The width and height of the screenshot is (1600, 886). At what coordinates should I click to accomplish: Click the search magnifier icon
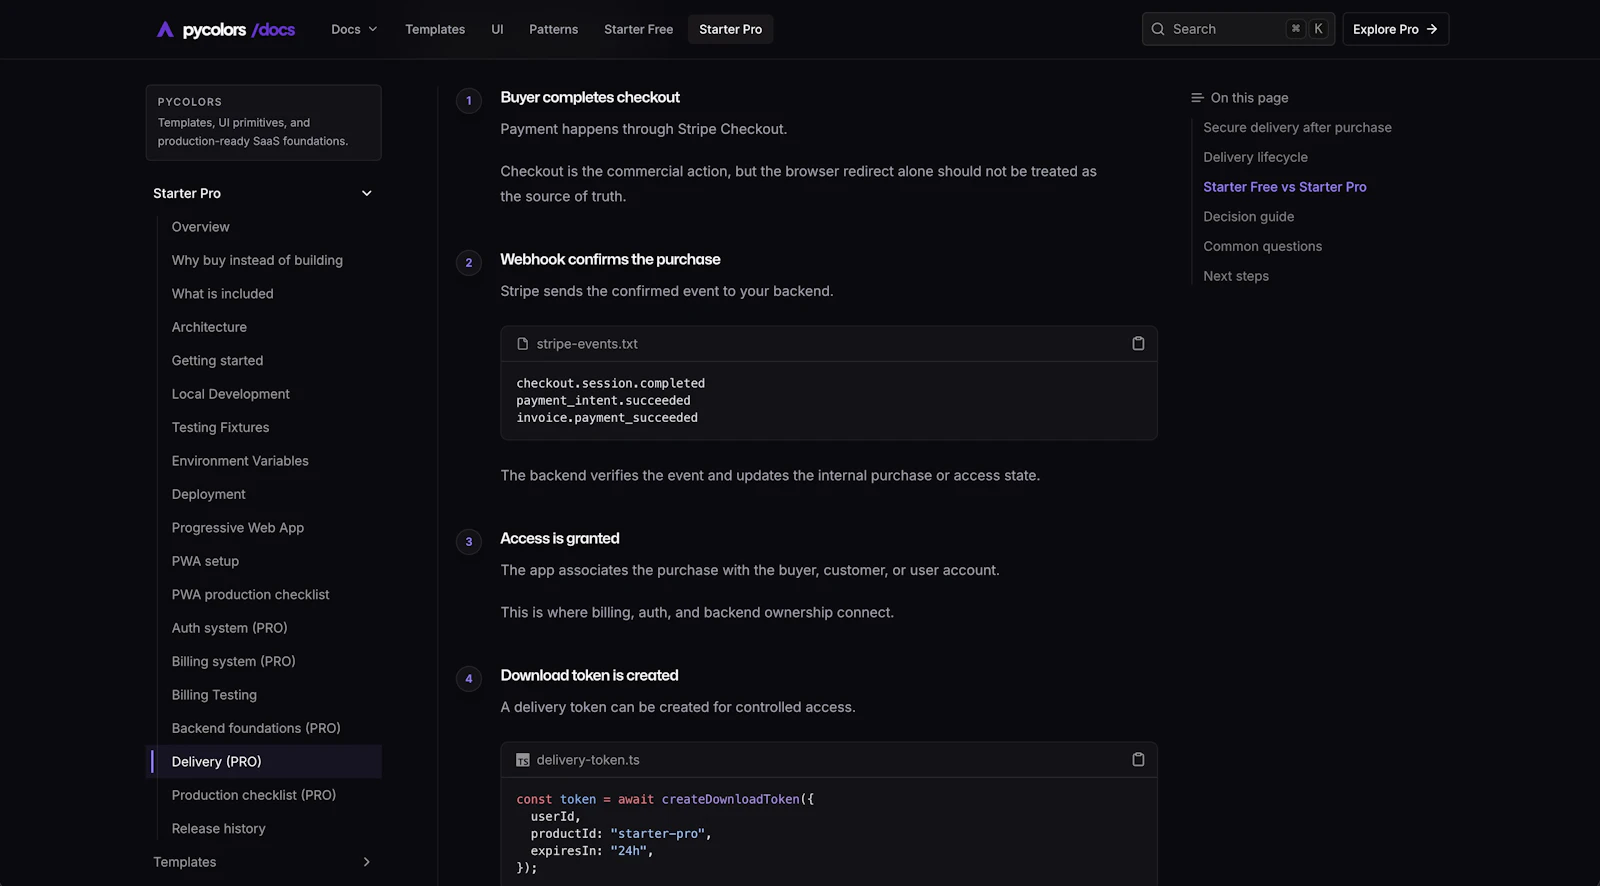1158,29
